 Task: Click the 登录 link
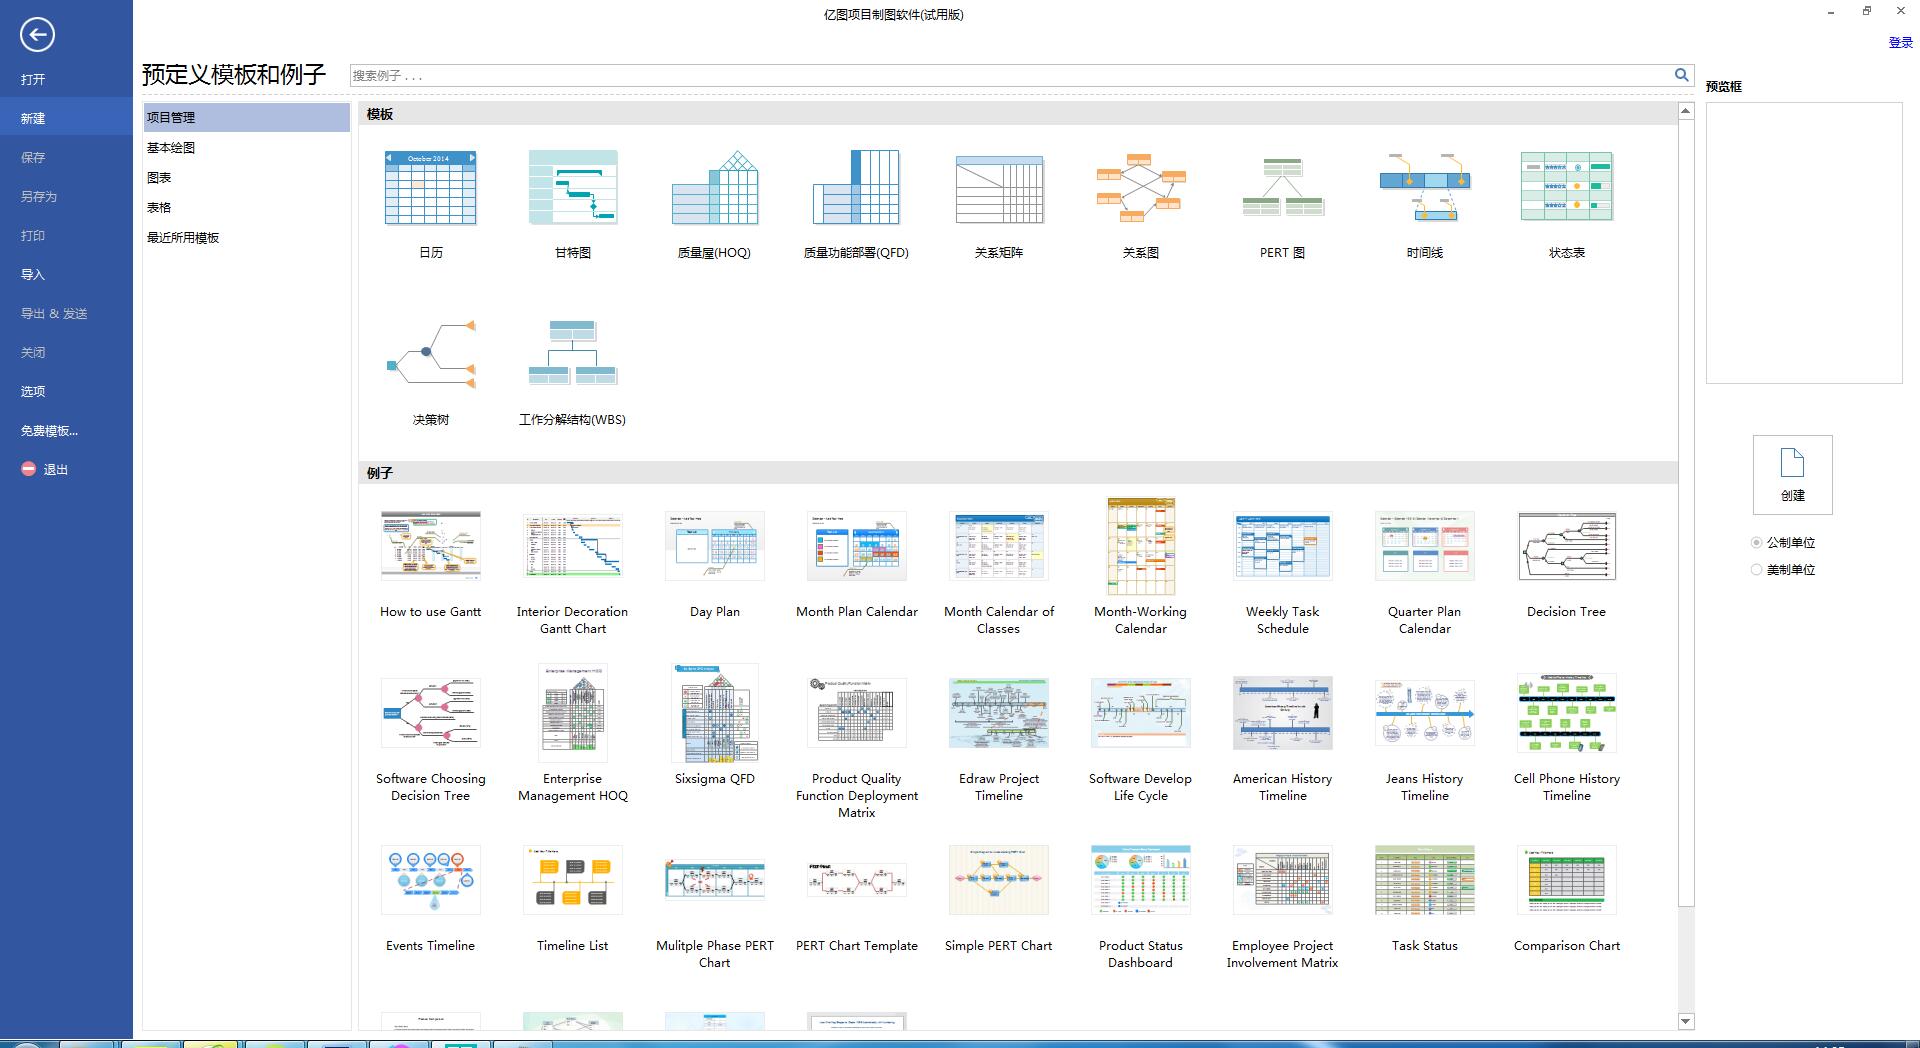click(x=1900, y=43)
